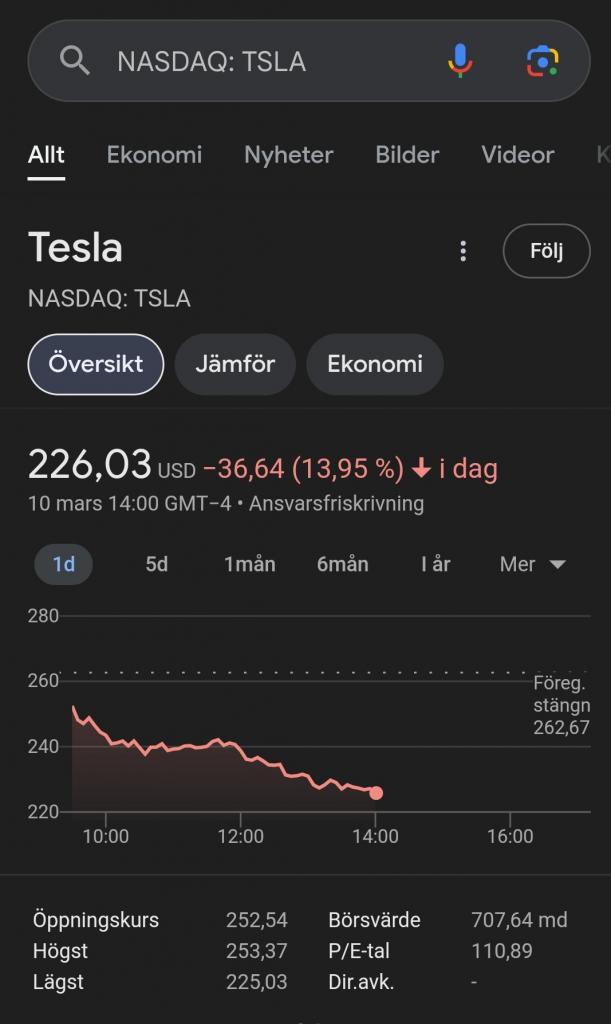Click the NASDAQ: TSLA search field

point(260,61)
